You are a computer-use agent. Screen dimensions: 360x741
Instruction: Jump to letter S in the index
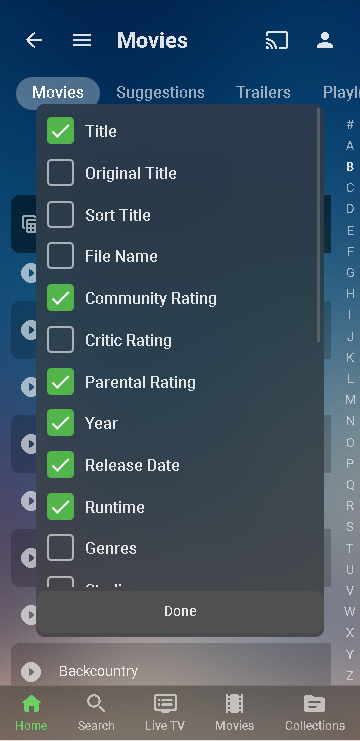[350, 527]
